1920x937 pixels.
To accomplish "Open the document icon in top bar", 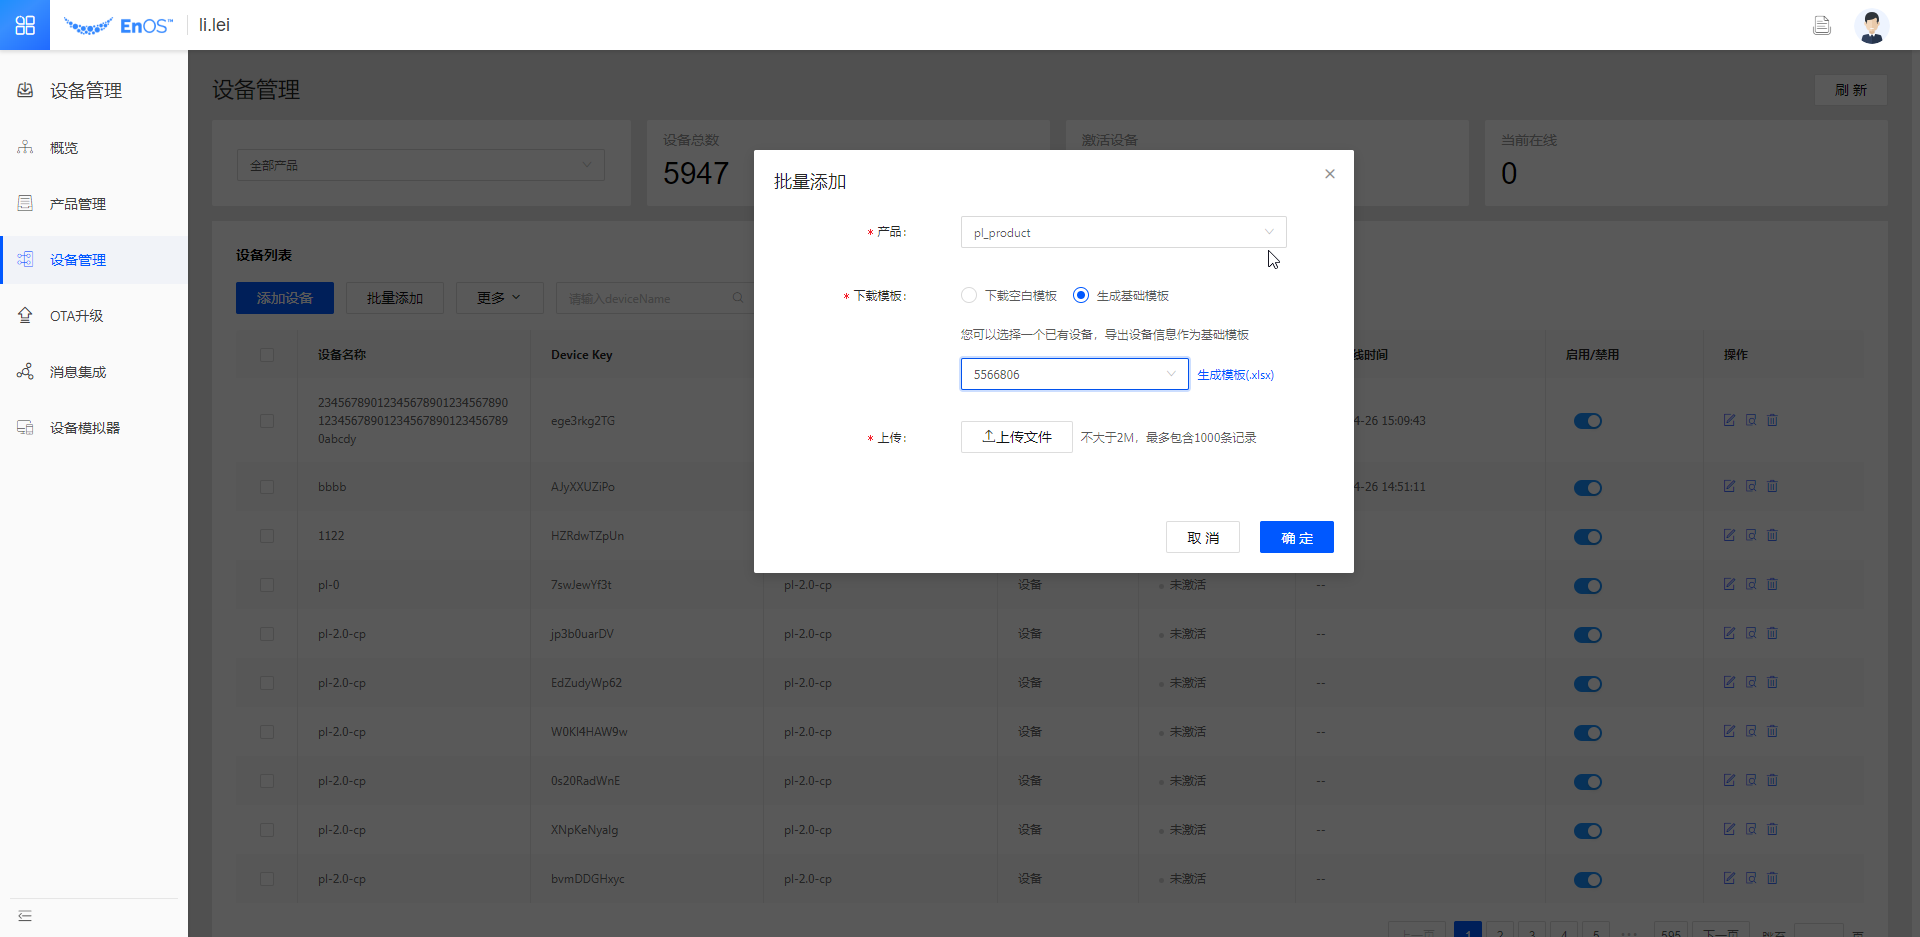I will tap(1822, 26).
